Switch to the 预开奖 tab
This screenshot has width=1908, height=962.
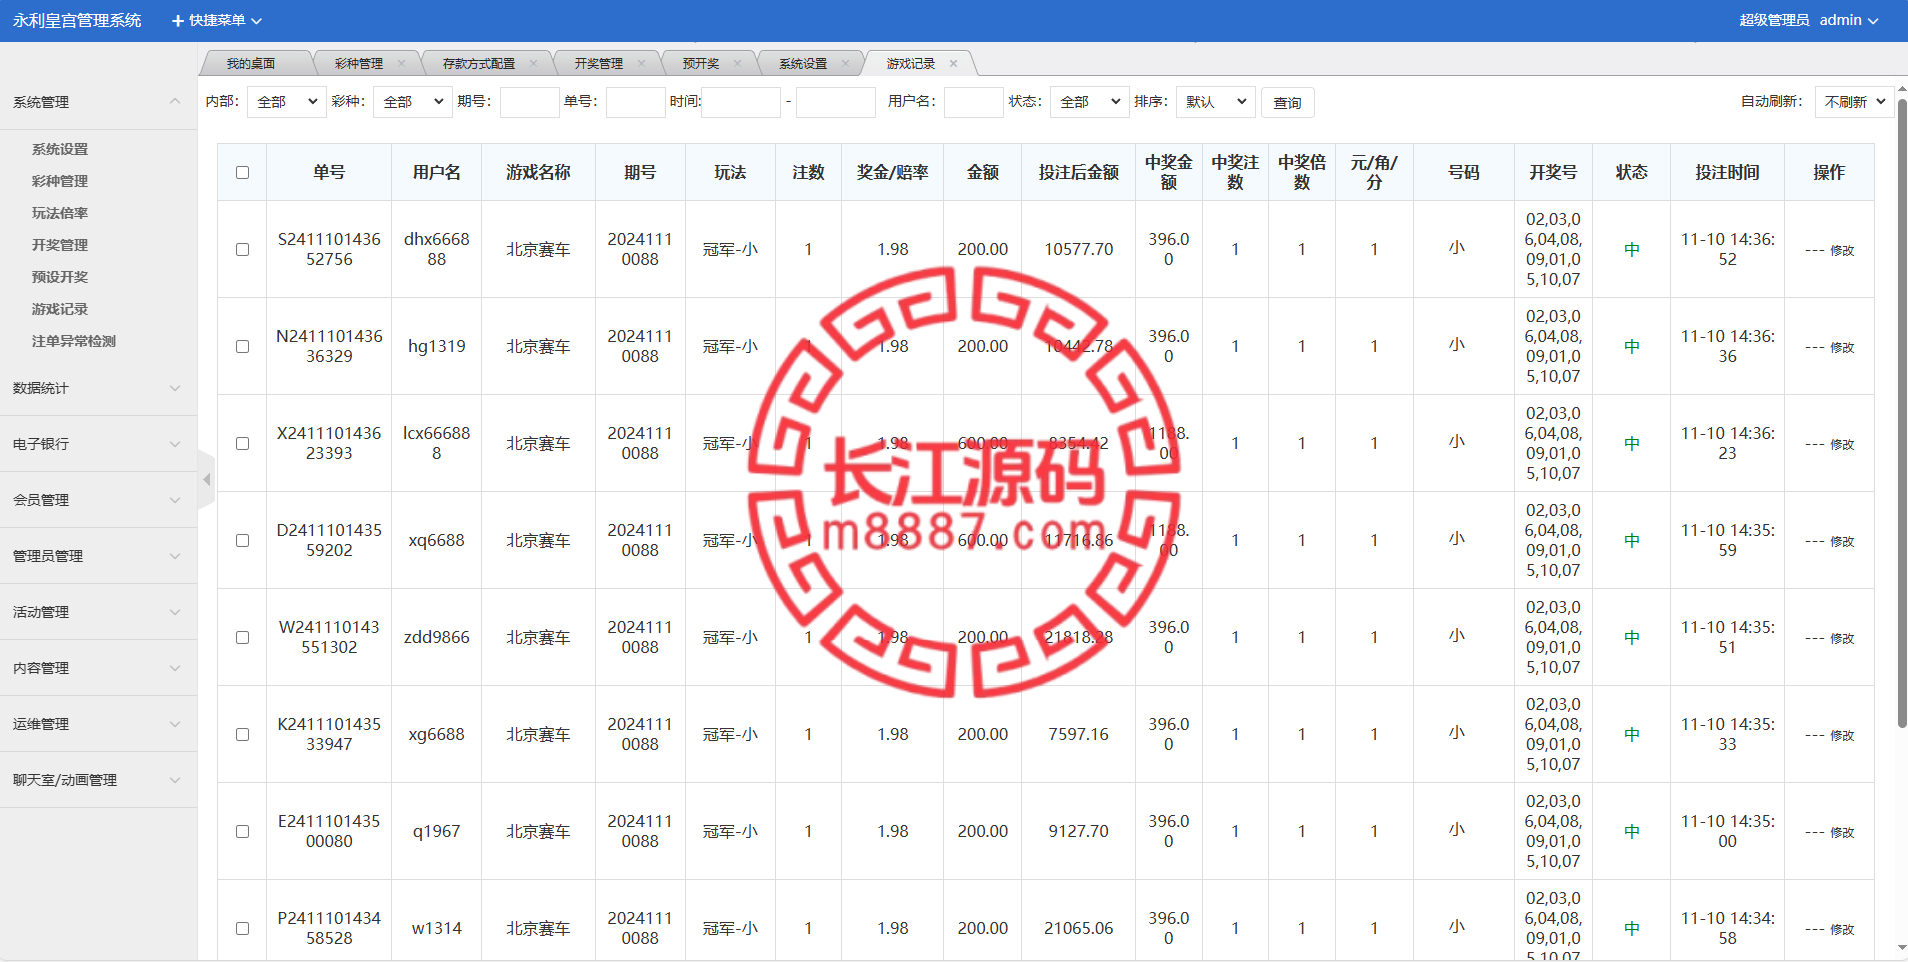[x=701, y=63]
